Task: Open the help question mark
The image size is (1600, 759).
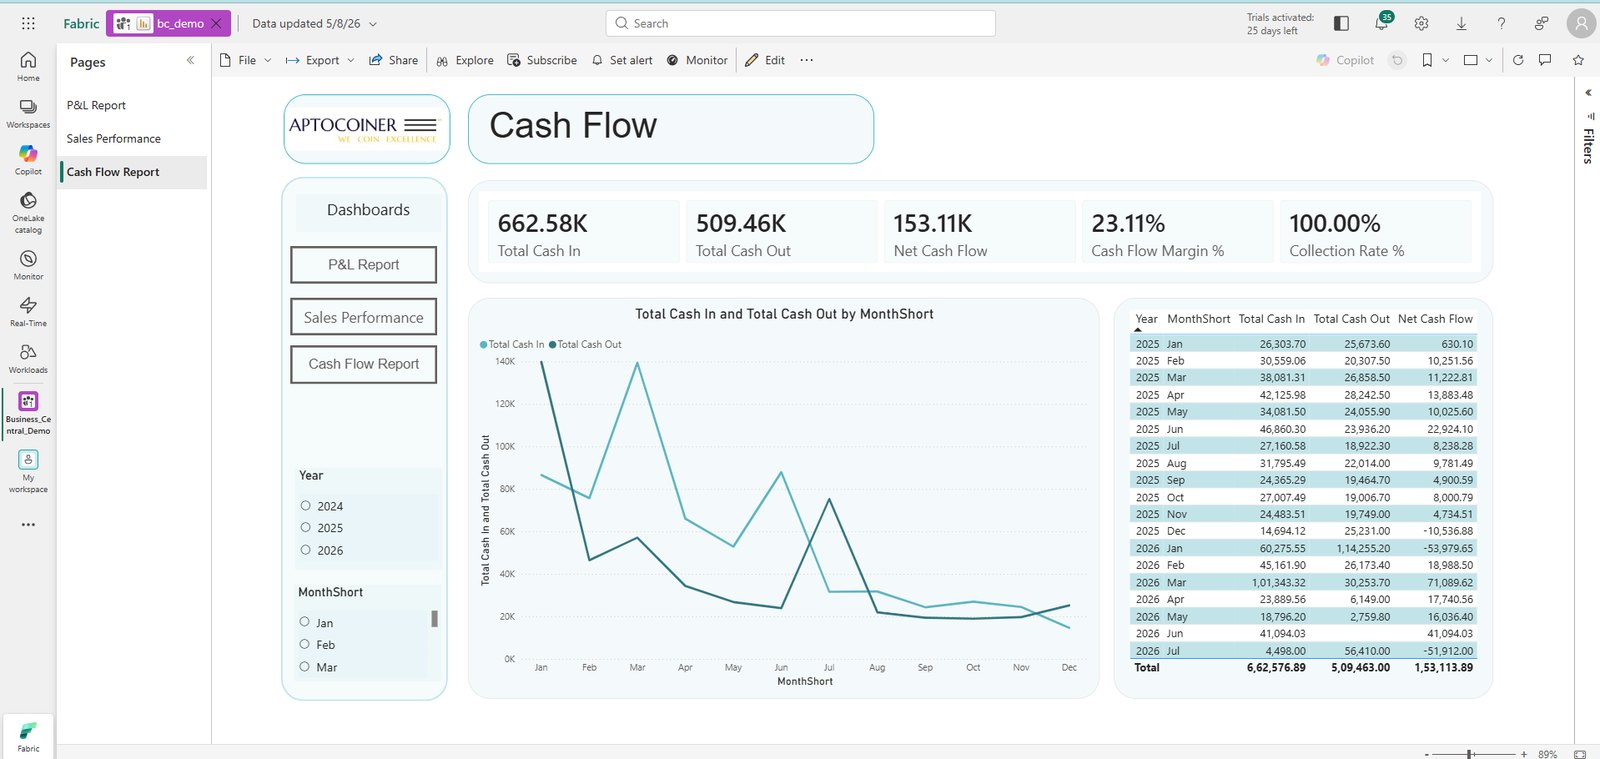Action: [x=1501, y=23]
